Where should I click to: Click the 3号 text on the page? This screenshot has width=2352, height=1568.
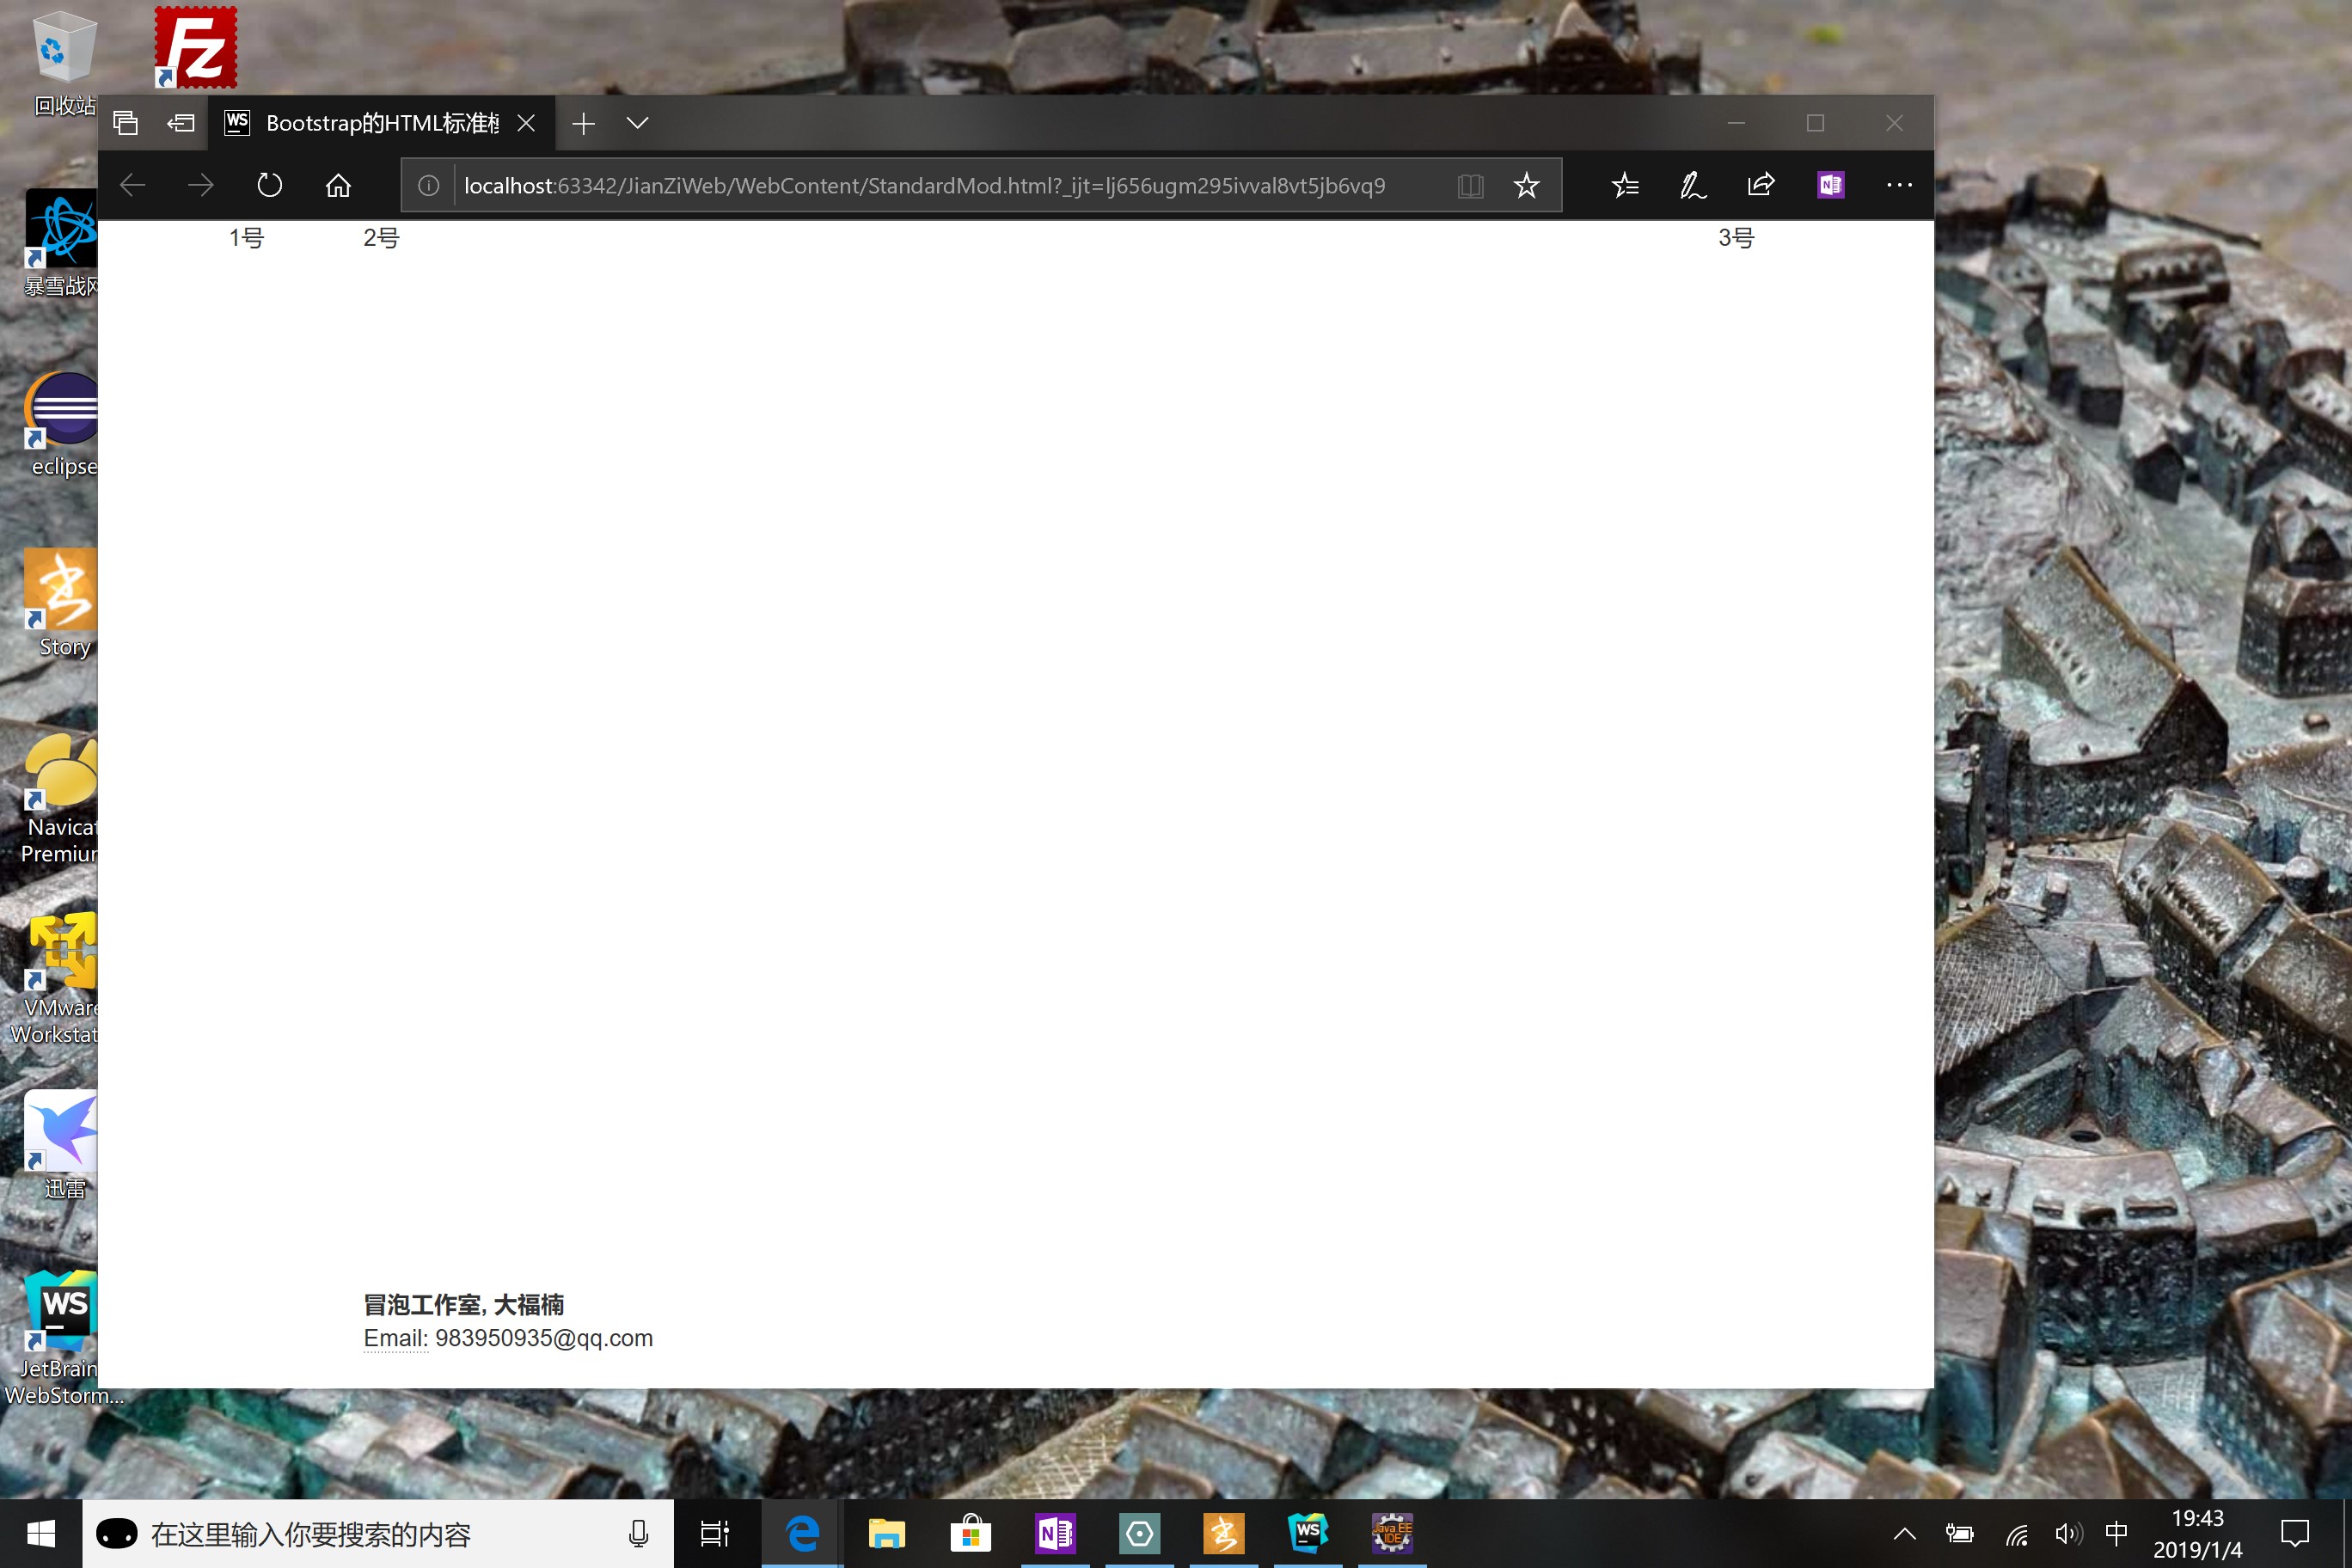[x=1736, y=238]
